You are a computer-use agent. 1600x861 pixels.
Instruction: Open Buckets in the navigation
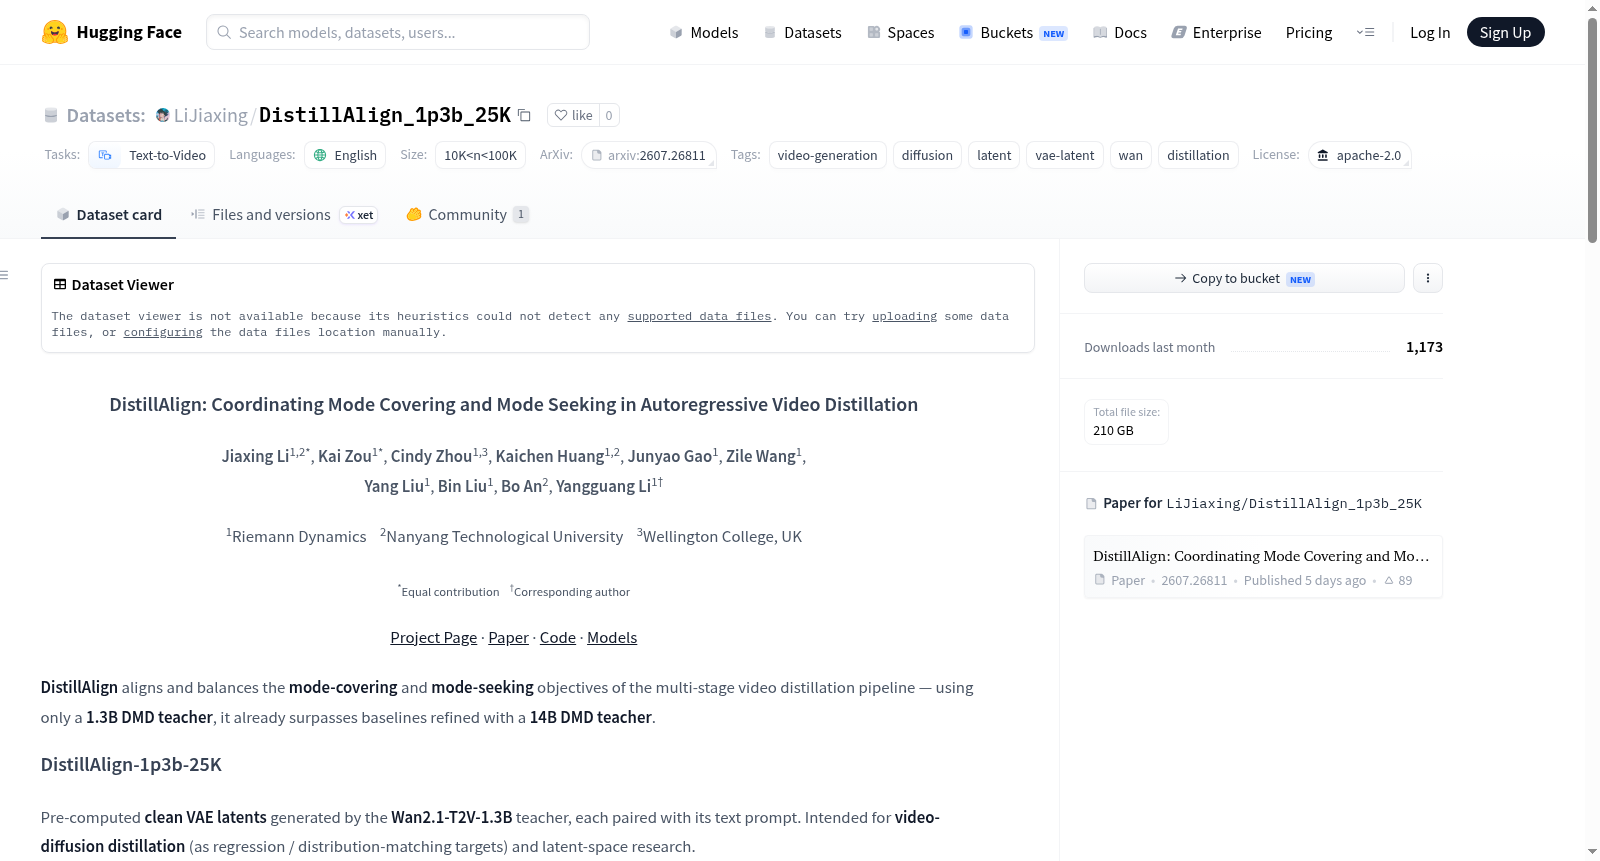1013,32
